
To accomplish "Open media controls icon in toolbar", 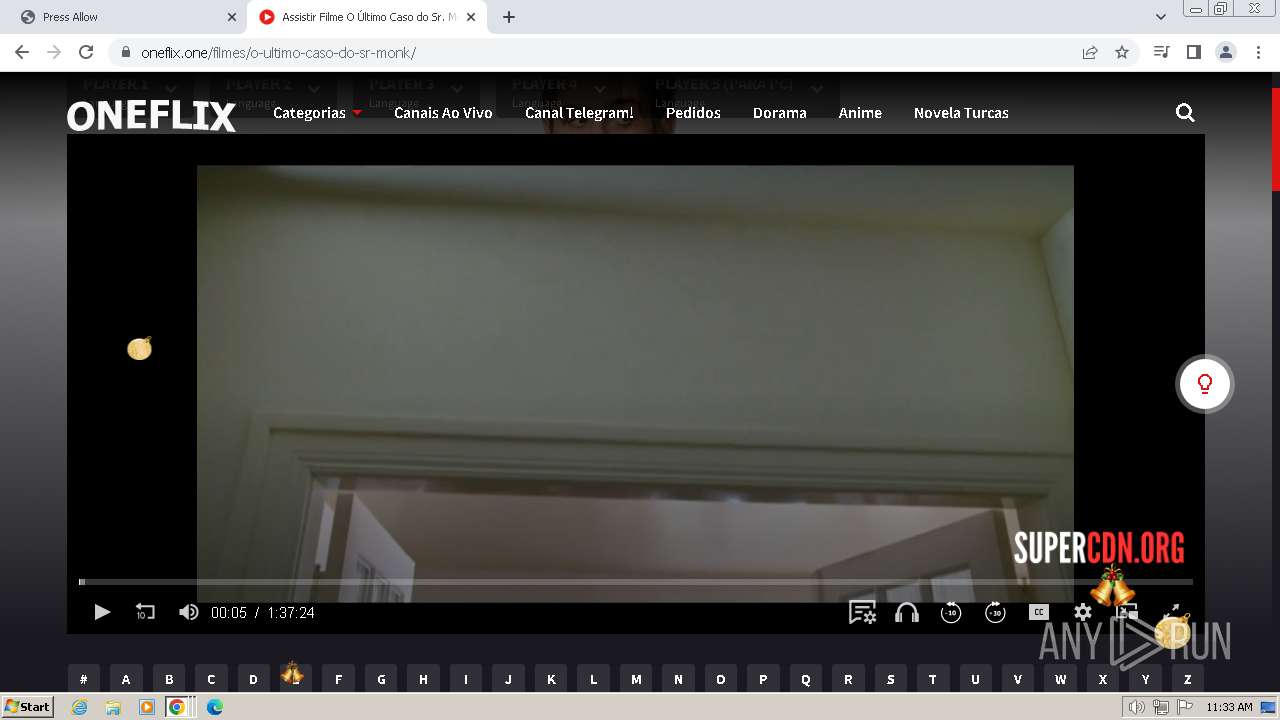I will [x=1161, y=52].
